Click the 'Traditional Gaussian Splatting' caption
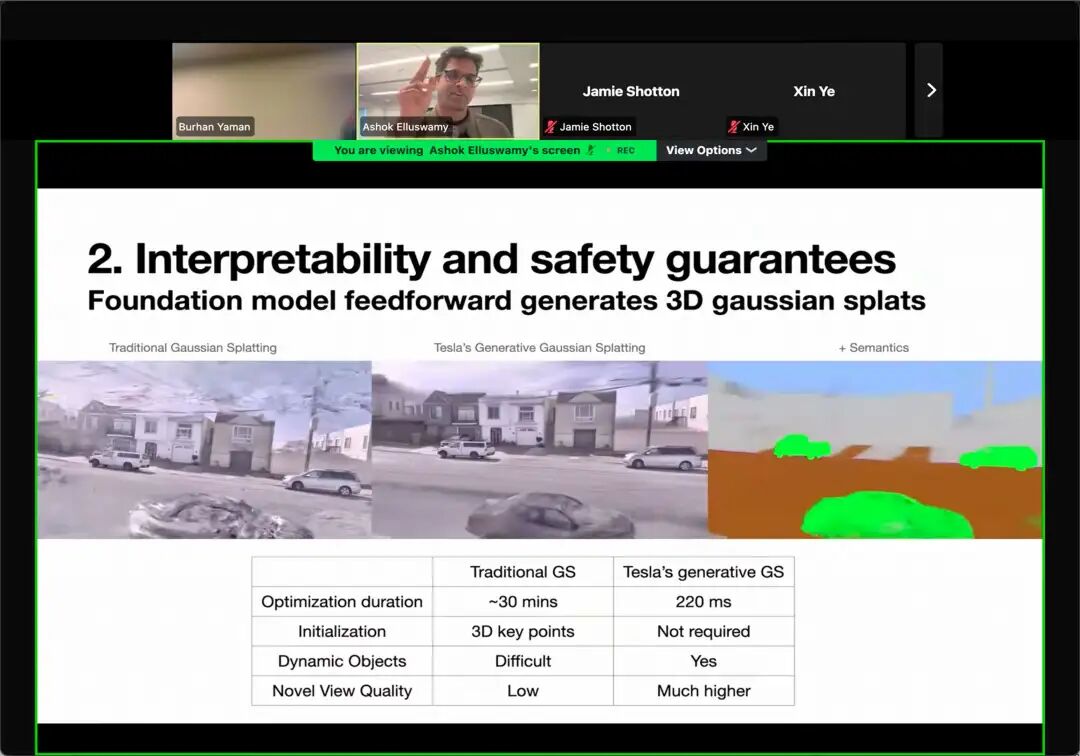Screen dimensions: 1080x756 pos(193,348)
